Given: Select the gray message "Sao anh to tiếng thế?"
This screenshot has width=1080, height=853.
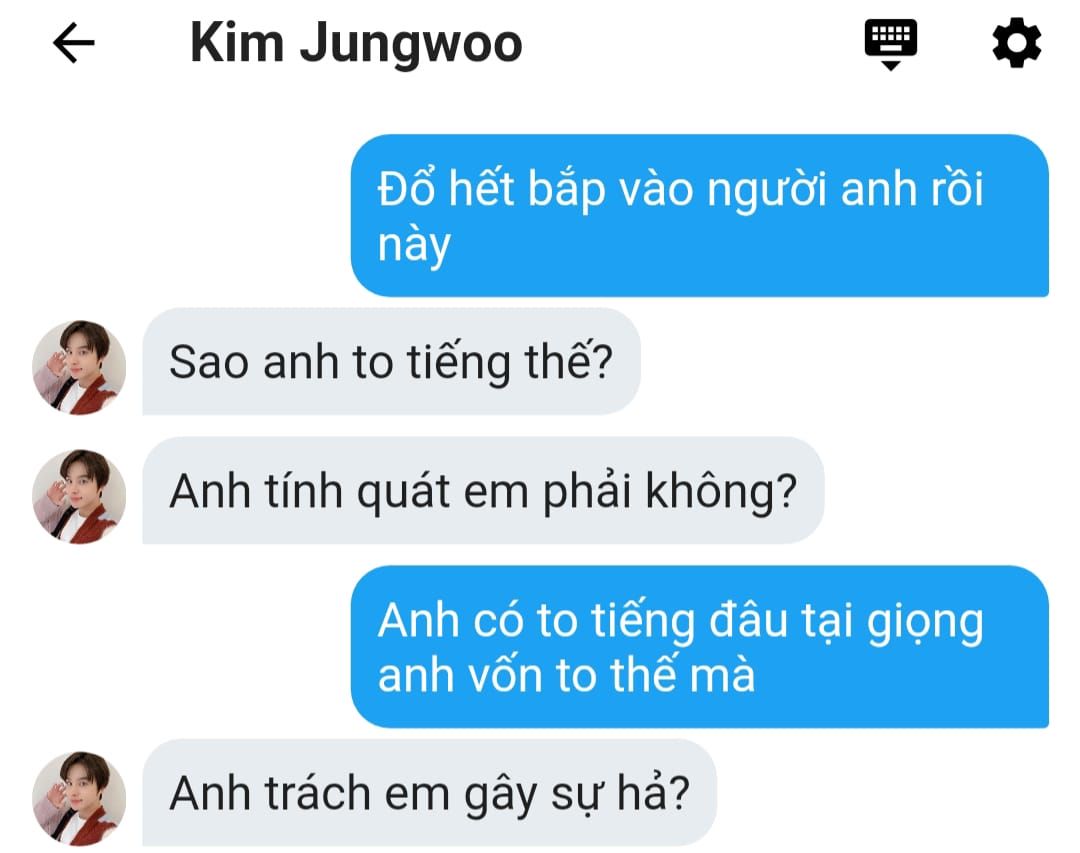Looking at the screenshot, I should point(391,362).
